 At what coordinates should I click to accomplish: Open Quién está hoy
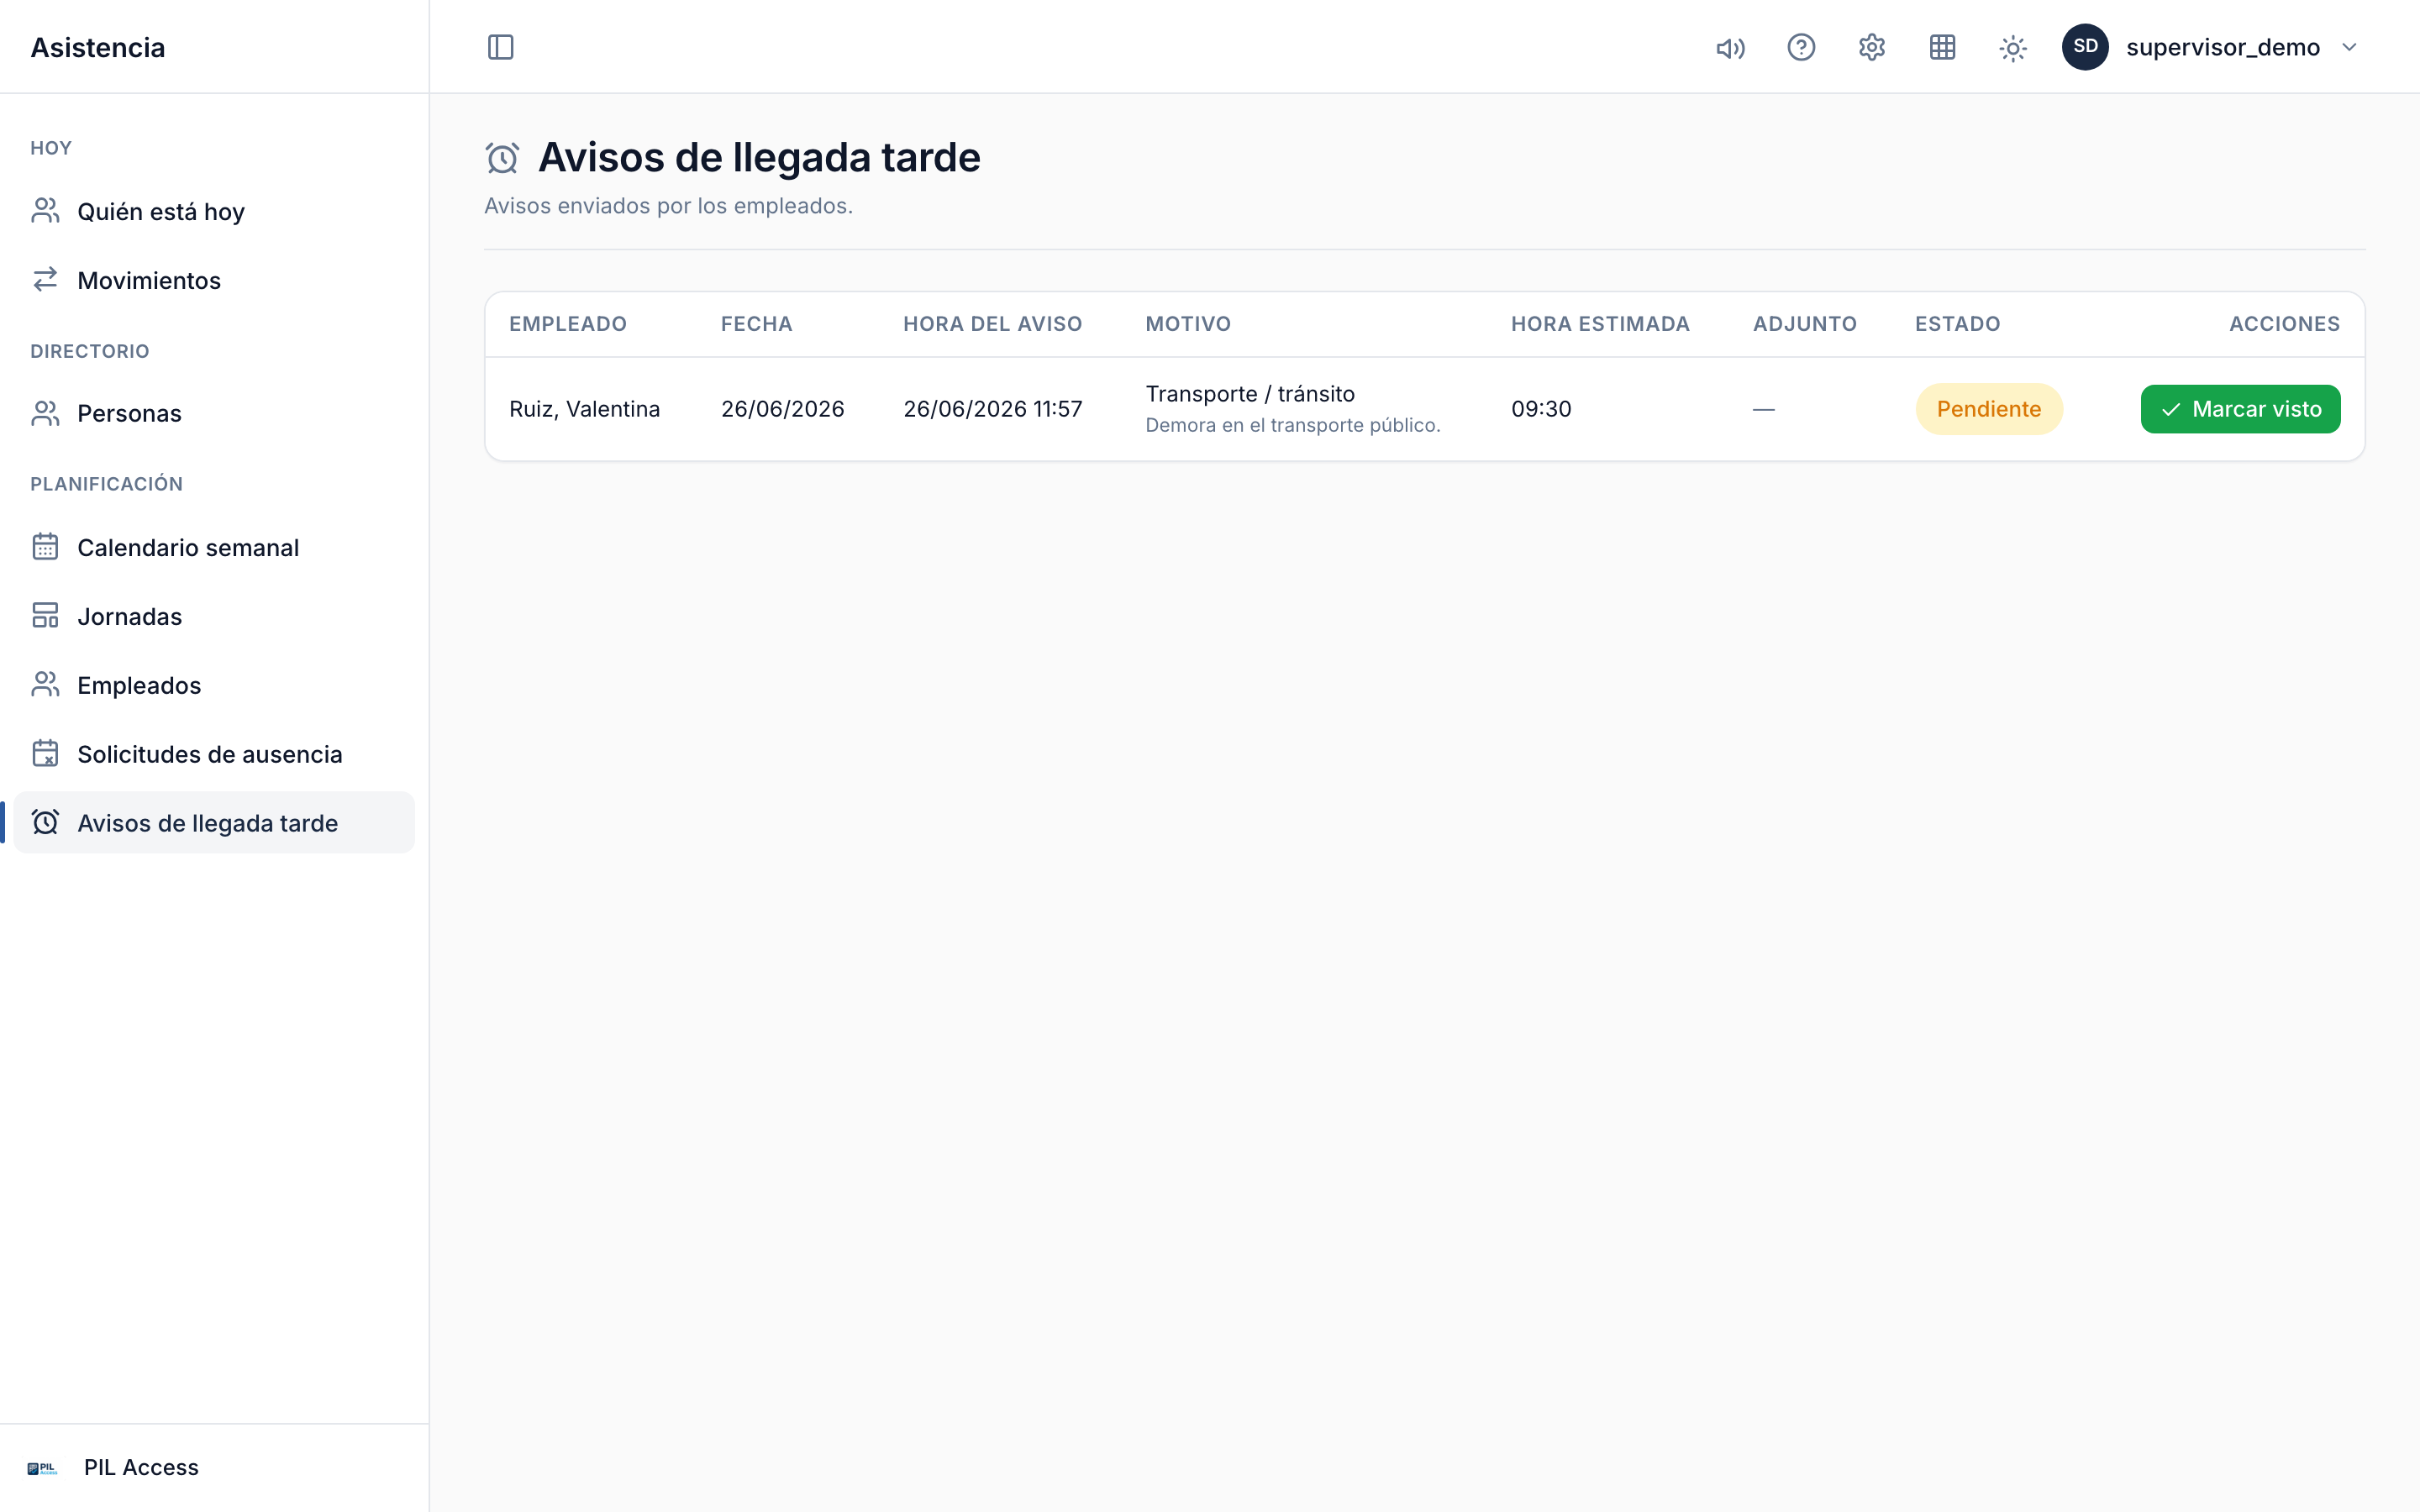click(214, 211)
